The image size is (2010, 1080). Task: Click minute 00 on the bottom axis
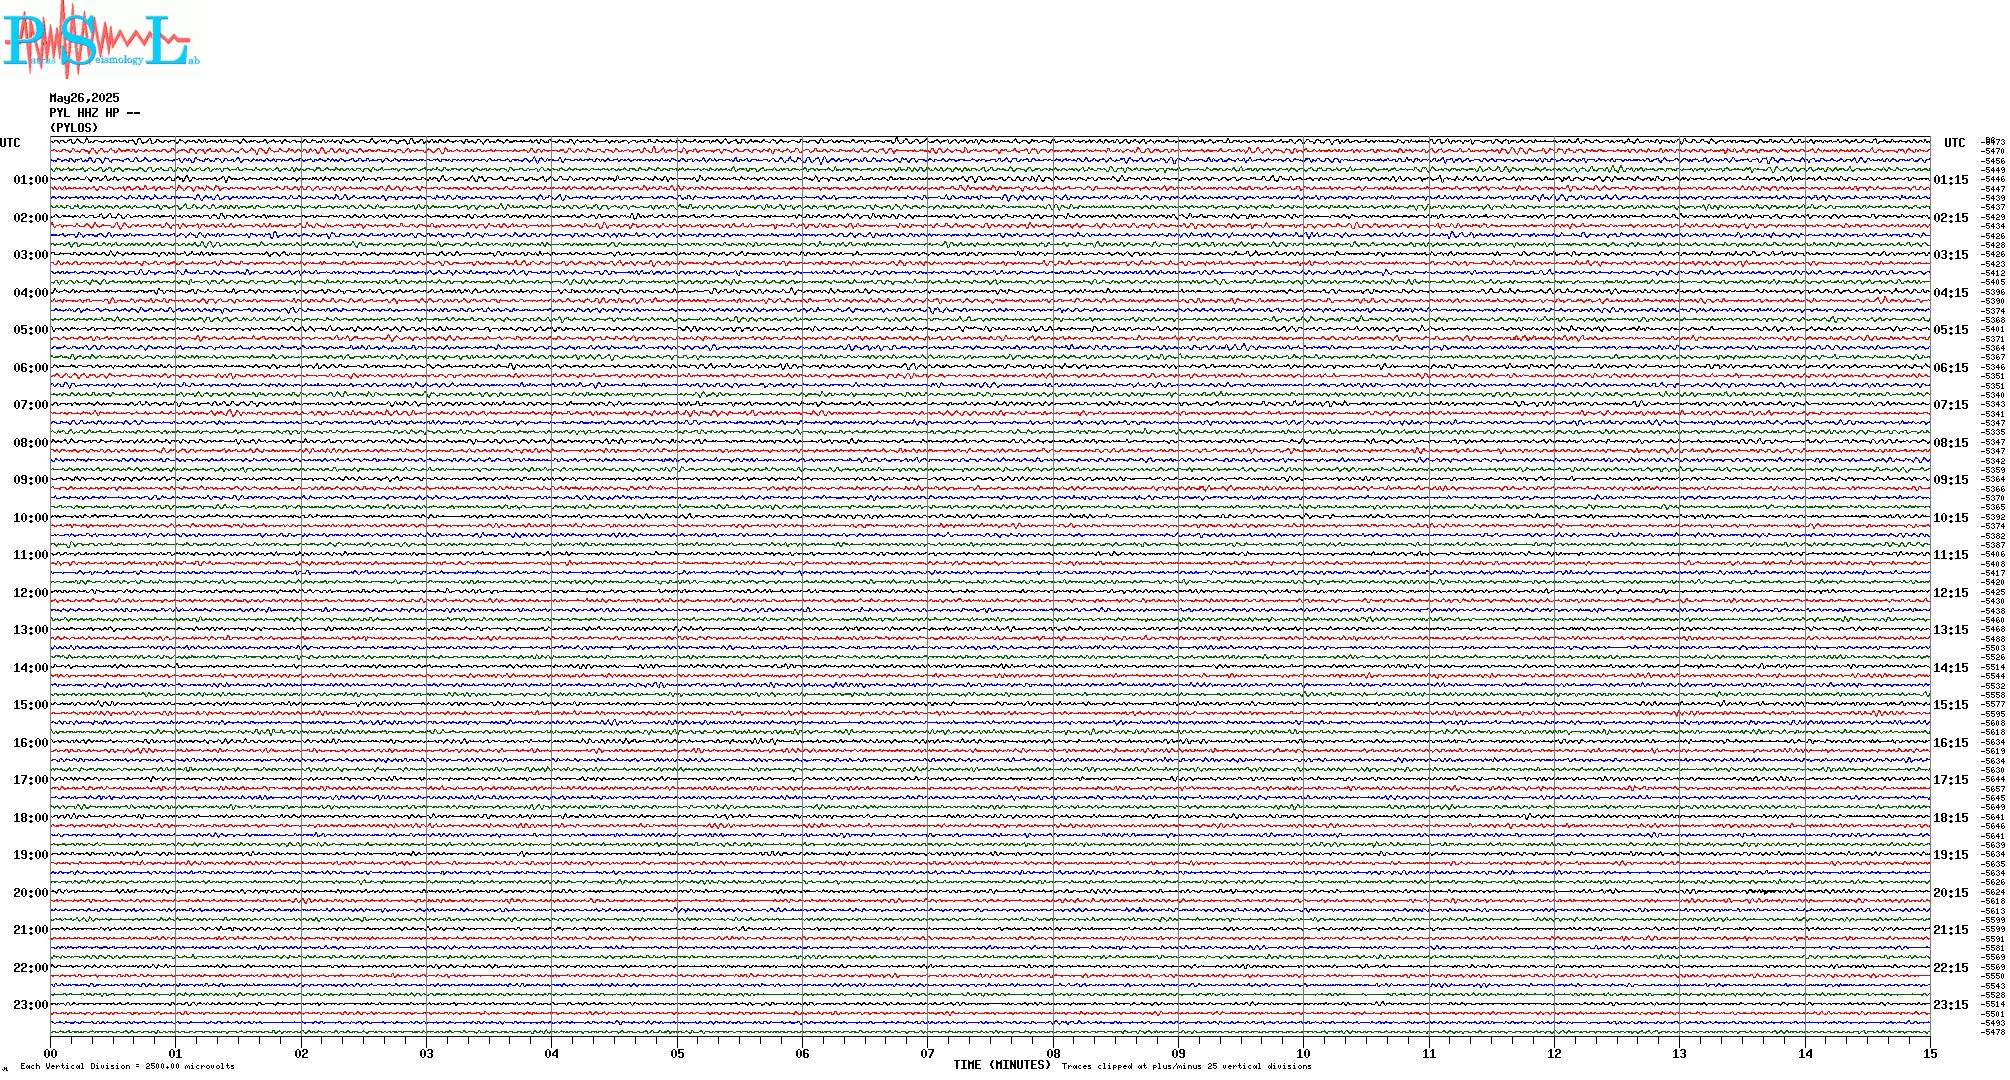[x=51, y=1053]
